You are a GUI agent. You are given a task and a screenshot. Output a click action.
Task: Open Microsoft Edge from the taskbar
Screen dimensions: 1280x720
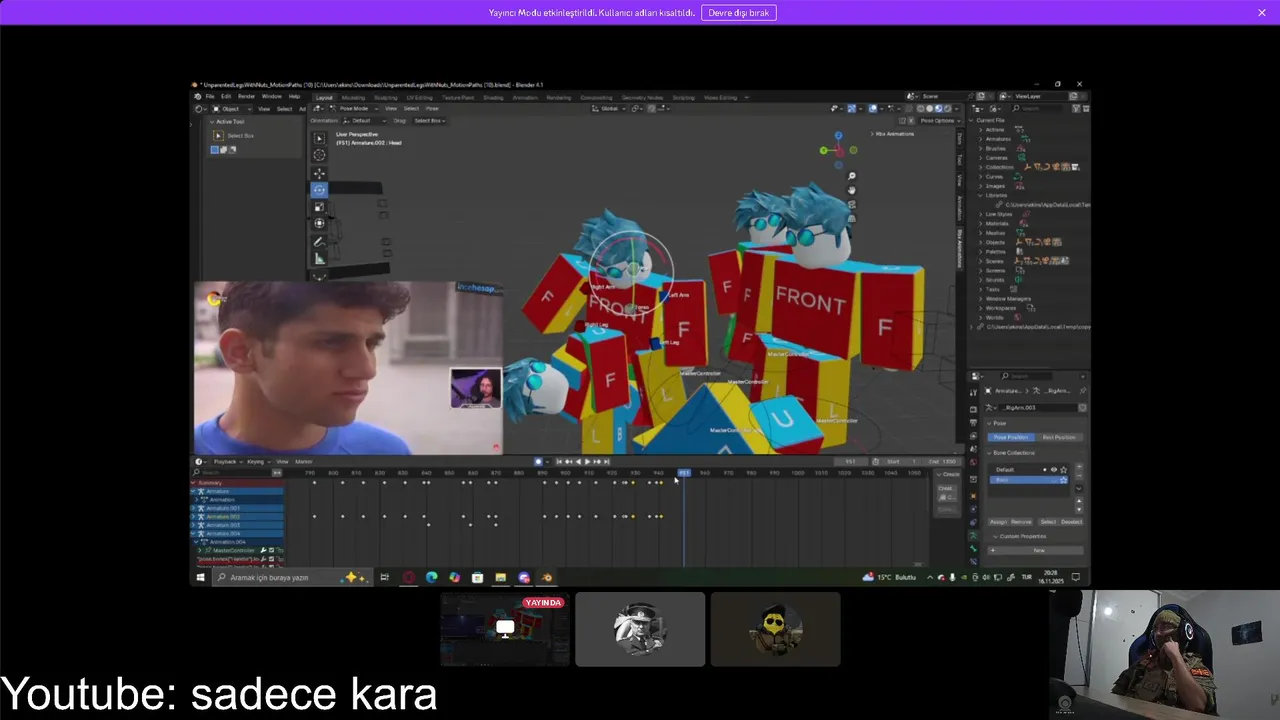point(431,577)
